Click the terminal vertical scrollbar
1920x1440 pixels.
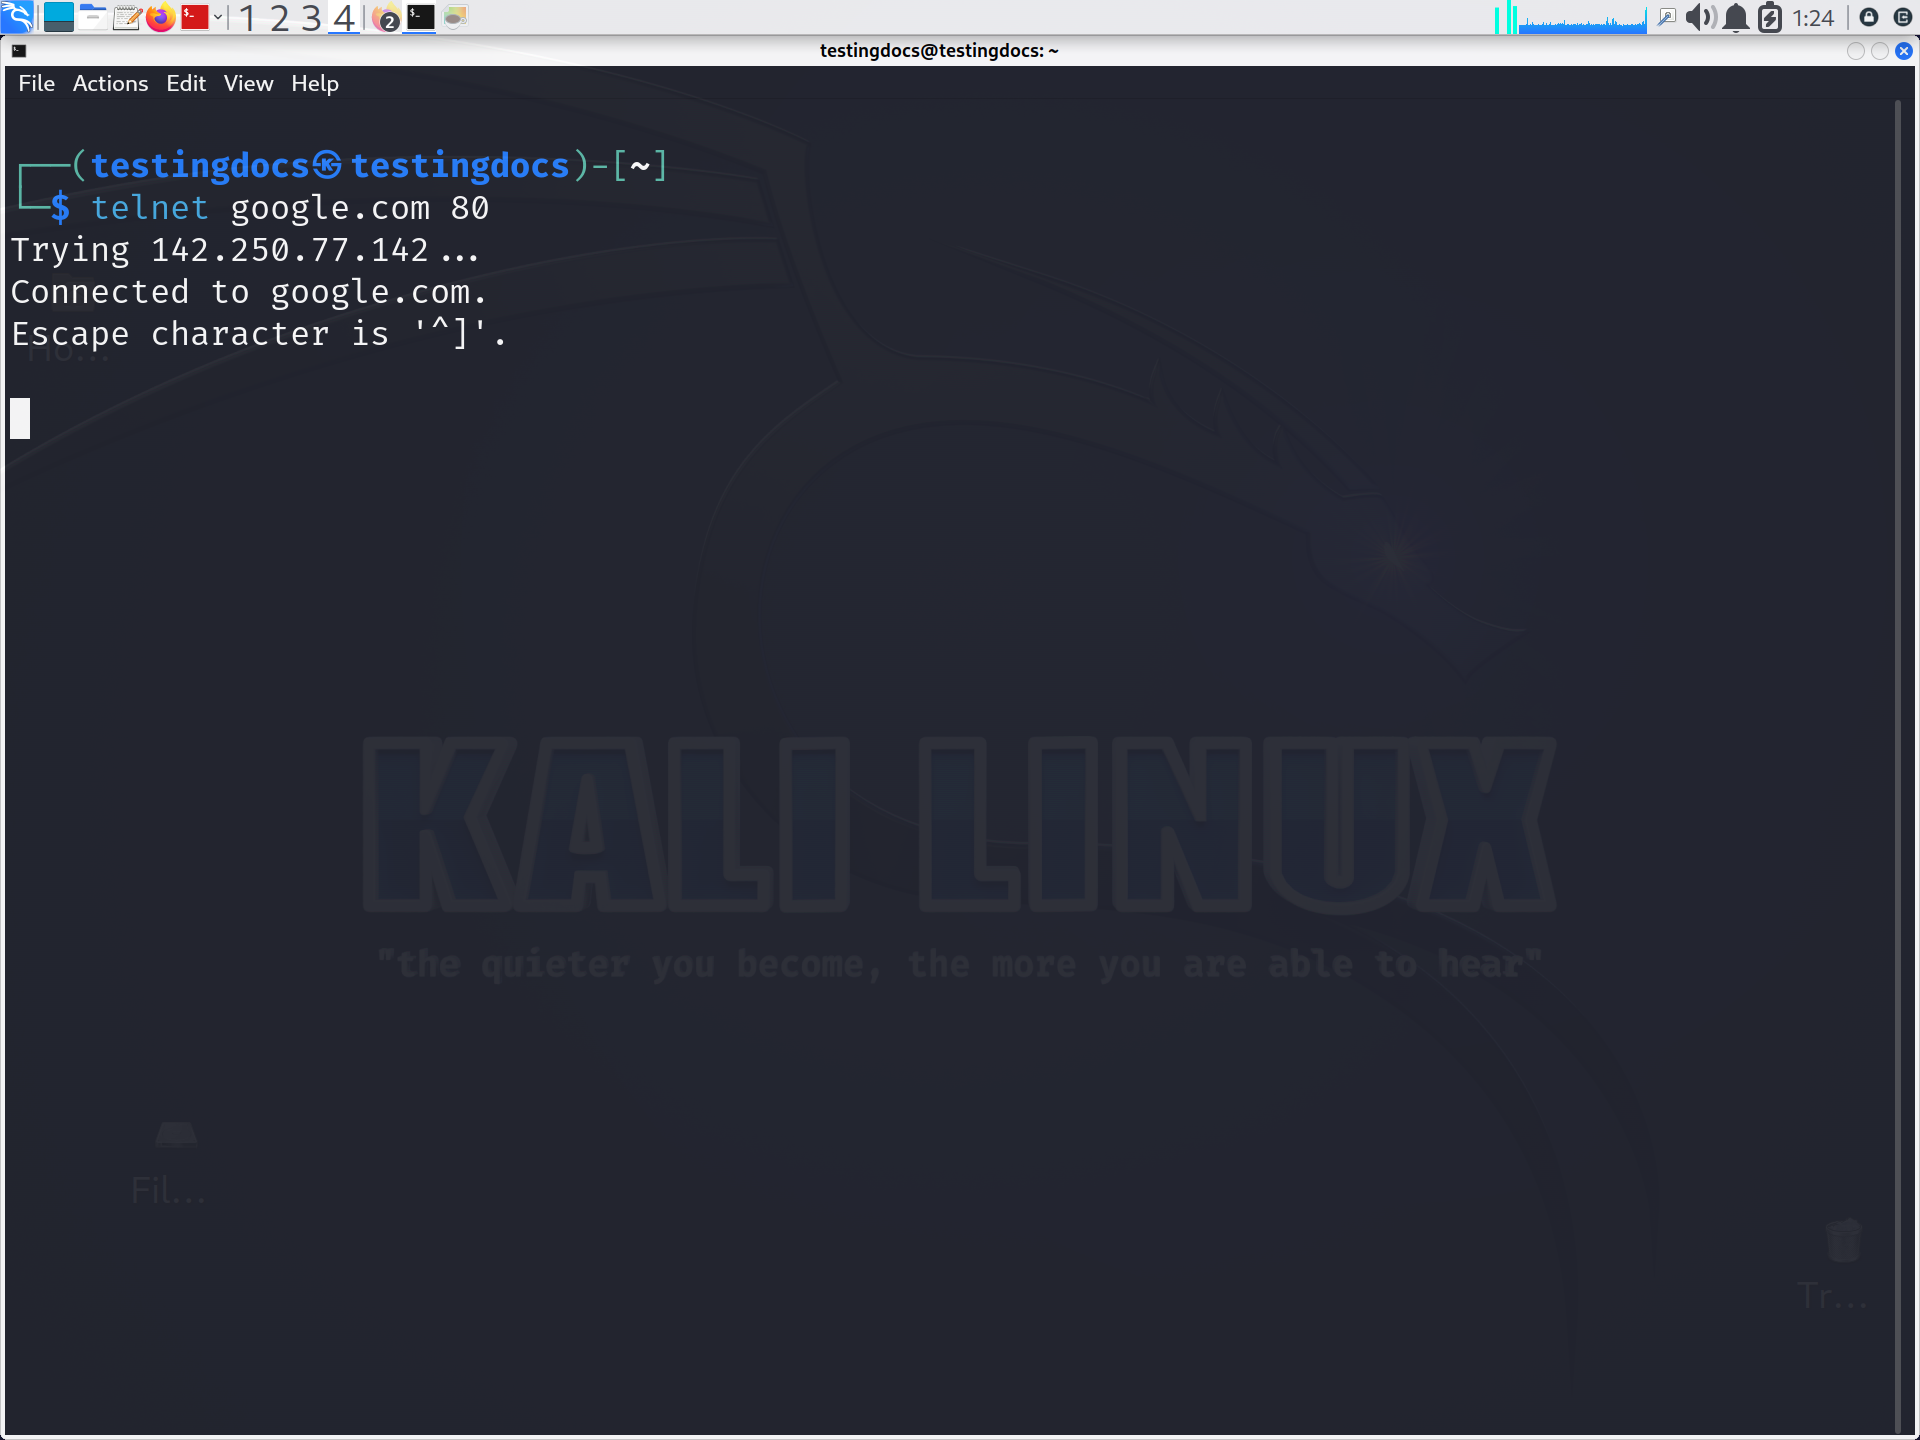[x=1897, y=766]
